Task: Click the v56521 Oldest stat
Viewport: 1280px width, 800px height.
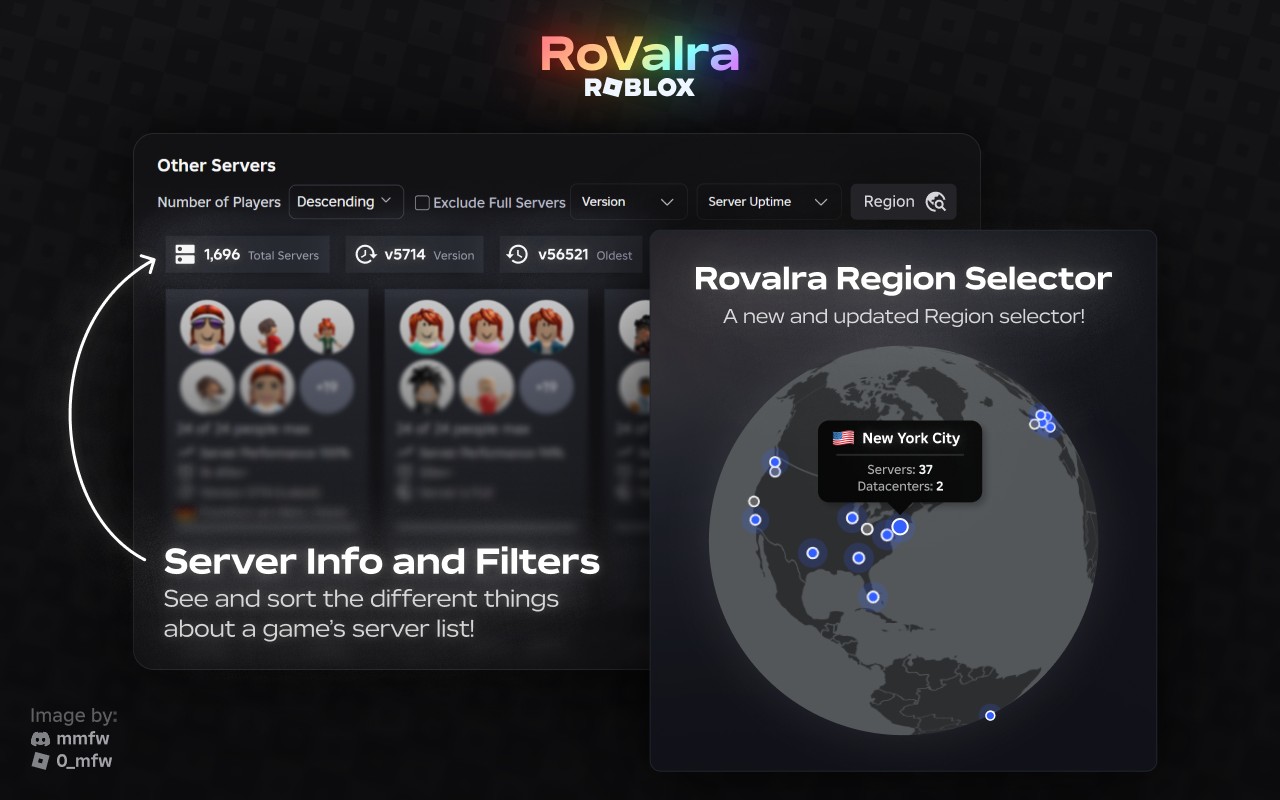Action: [571, 255]
